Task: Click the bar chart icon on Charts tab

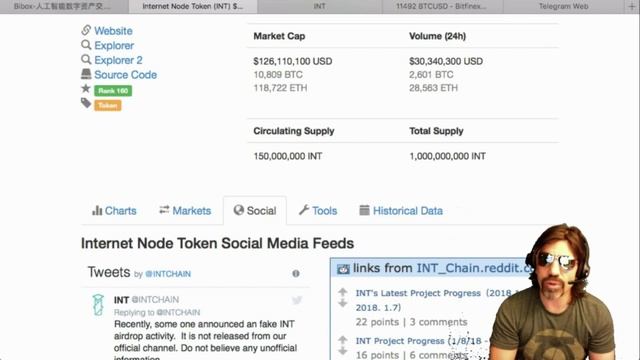Action: pyautogui.click(x=97, y=210)
